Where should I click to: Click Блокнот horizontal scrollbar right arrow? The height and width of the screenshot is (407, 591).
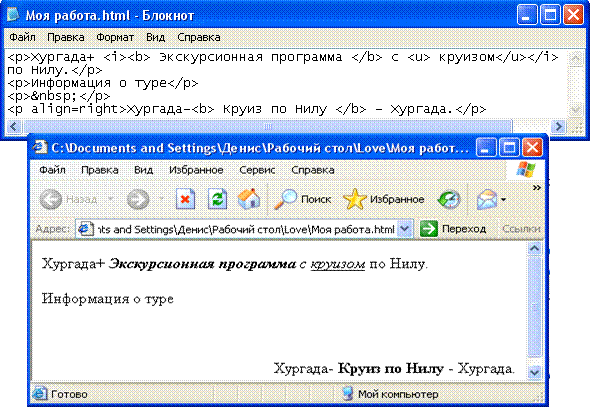coord(559,126)
